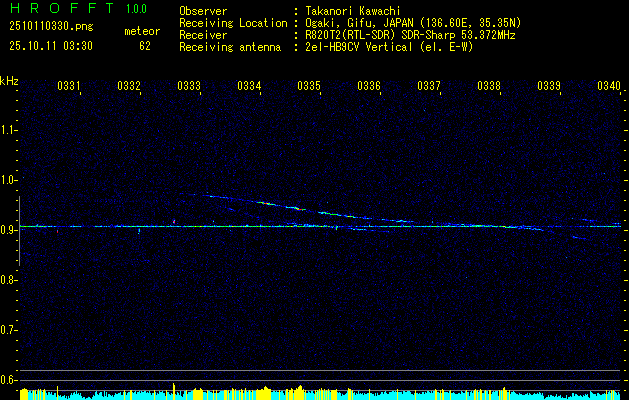Click the 0337 time axis marker
The width and height of the screenshot is (629, 400).
429,86
